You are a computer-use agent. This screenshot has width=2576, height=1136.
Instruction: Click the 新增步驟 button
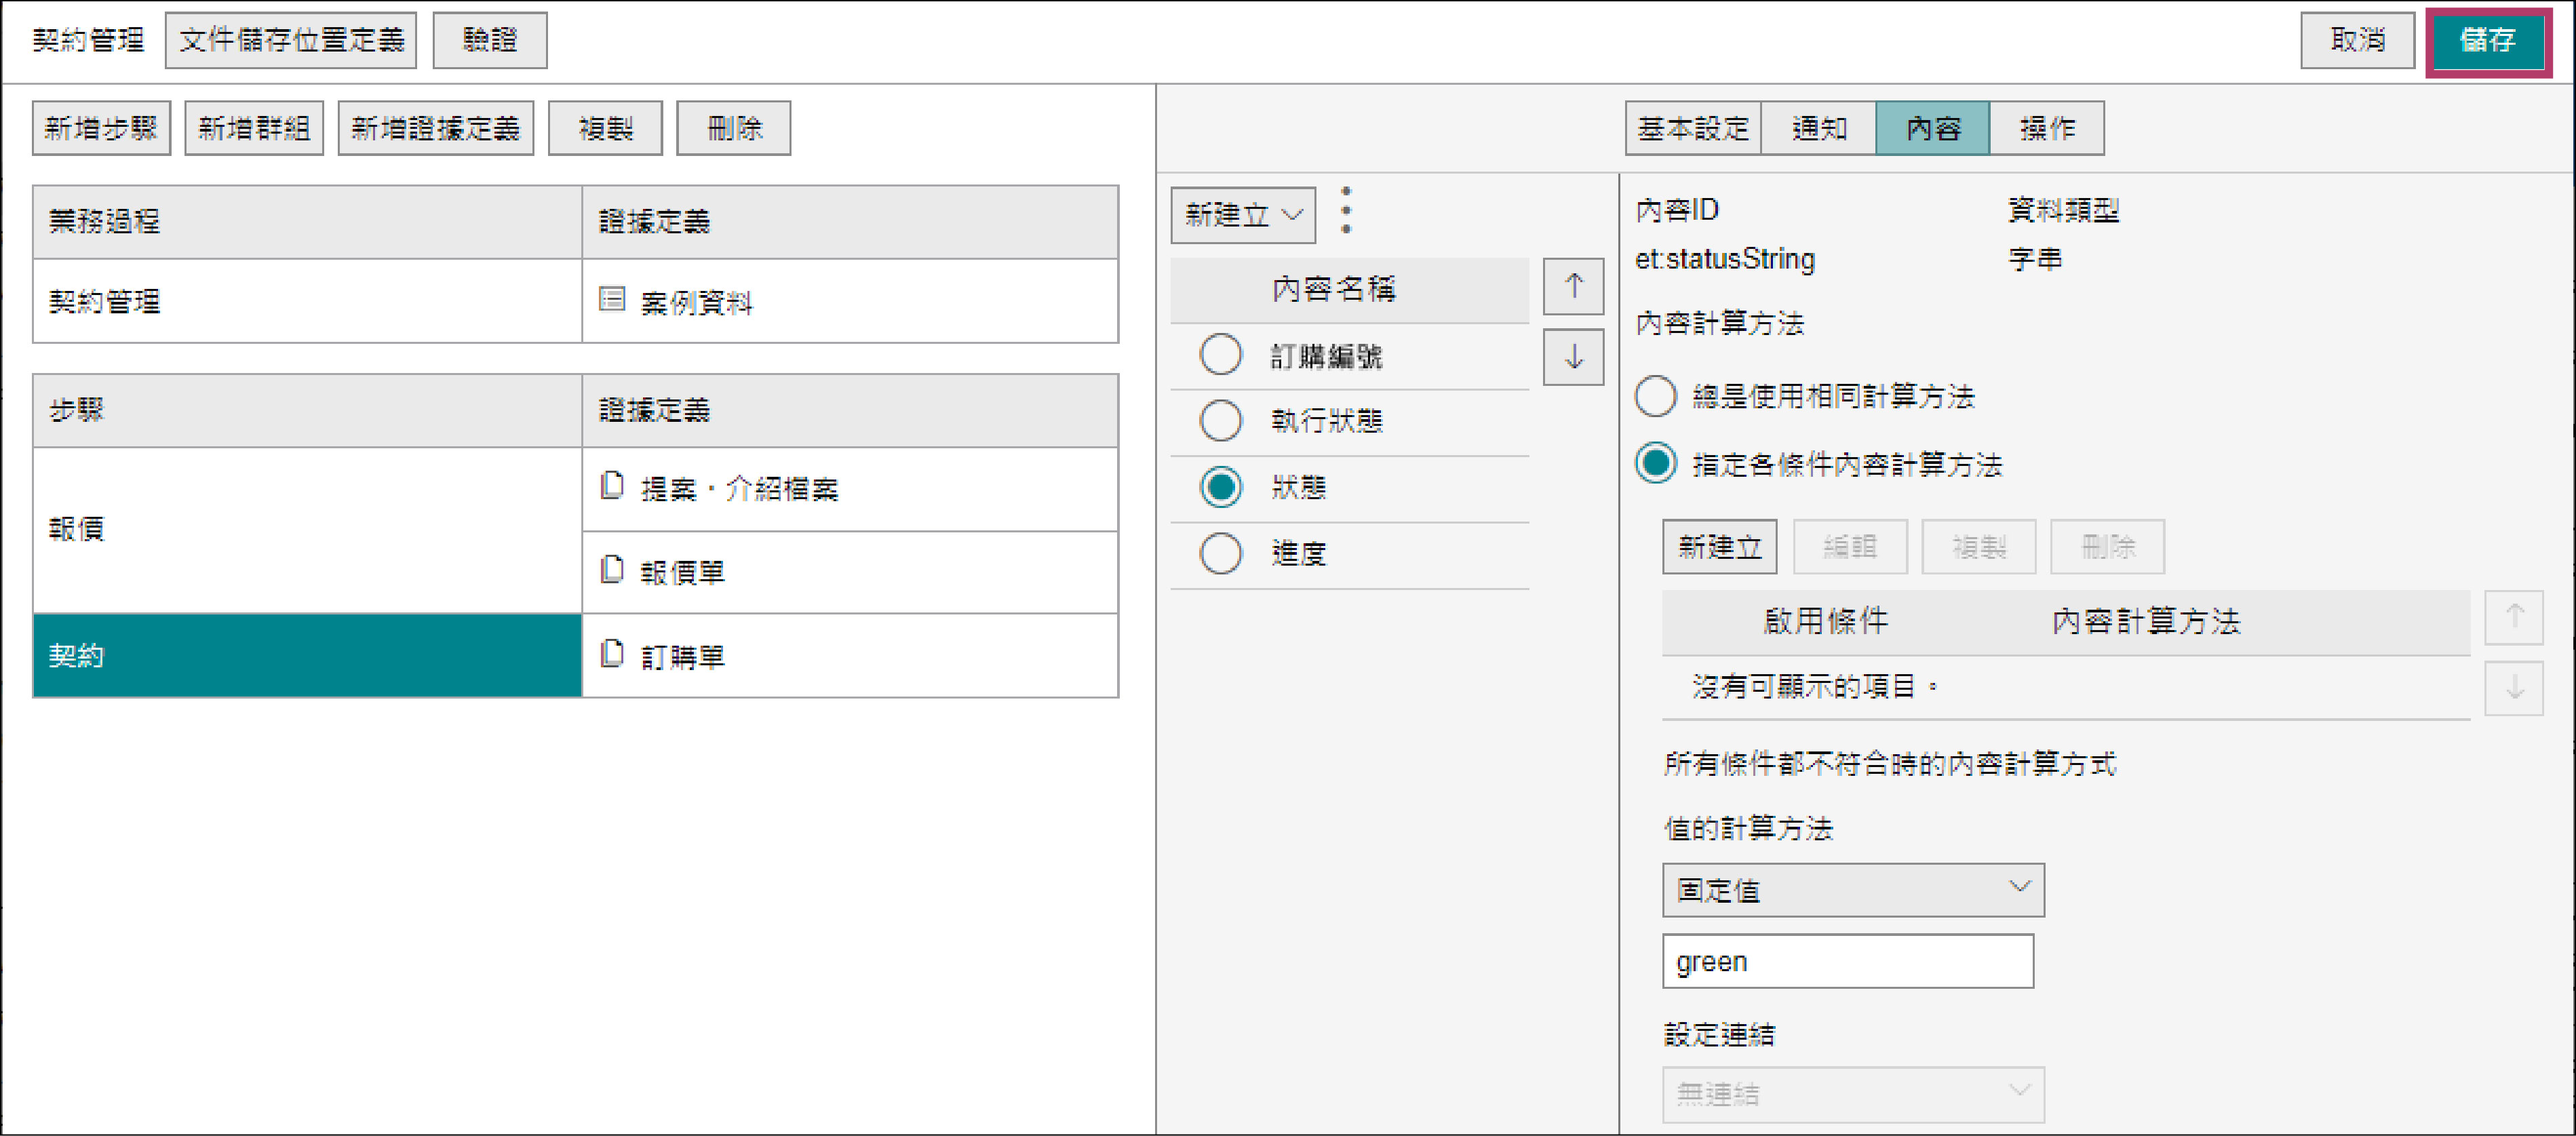[101, 128]
